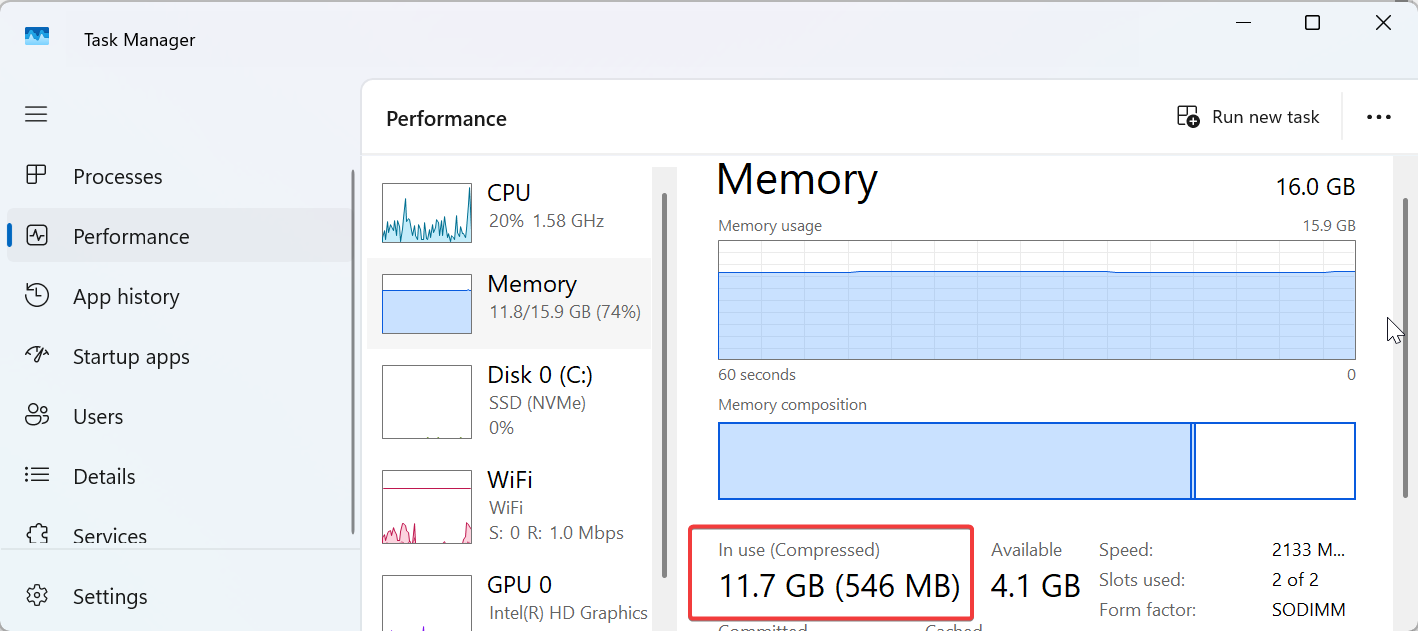Click the Memory usage graph
The image size is (1418, 631).
[1036, 300]
